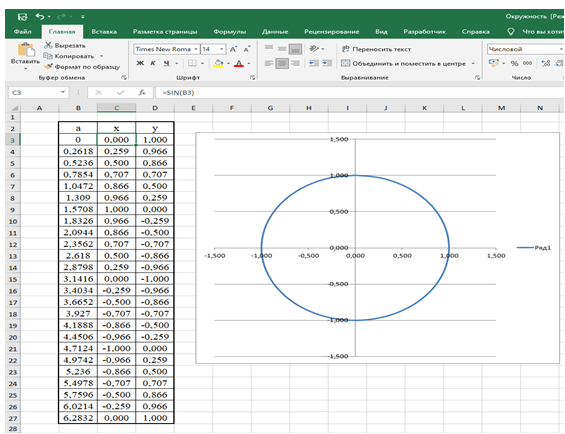Expand the merge and center dropdown arrow
The height and width of the screenshot is (434, 565).
[473, 63]
